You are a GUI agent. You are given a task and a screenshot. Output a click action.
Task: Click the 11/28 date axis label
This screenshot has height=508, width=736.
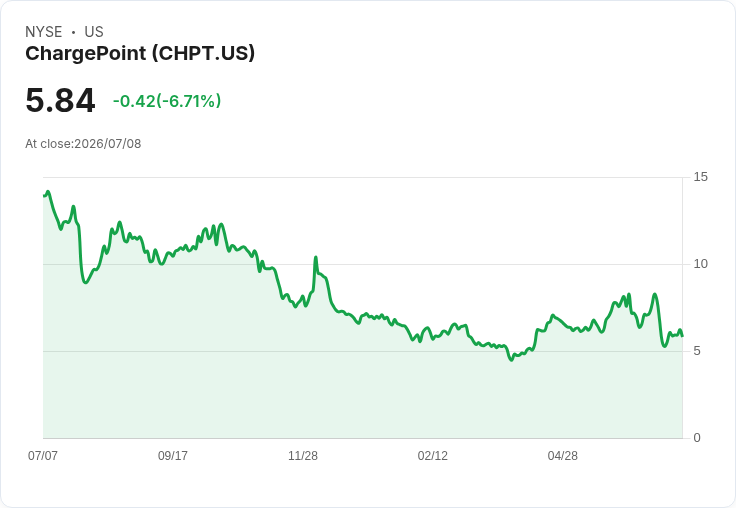[303, 455]
